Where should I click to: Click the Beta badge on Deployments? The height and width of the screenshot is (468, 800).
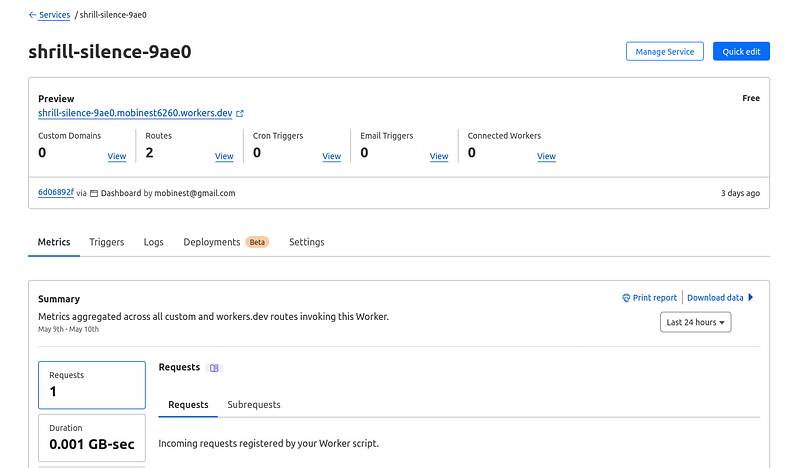tap(257, 242)
